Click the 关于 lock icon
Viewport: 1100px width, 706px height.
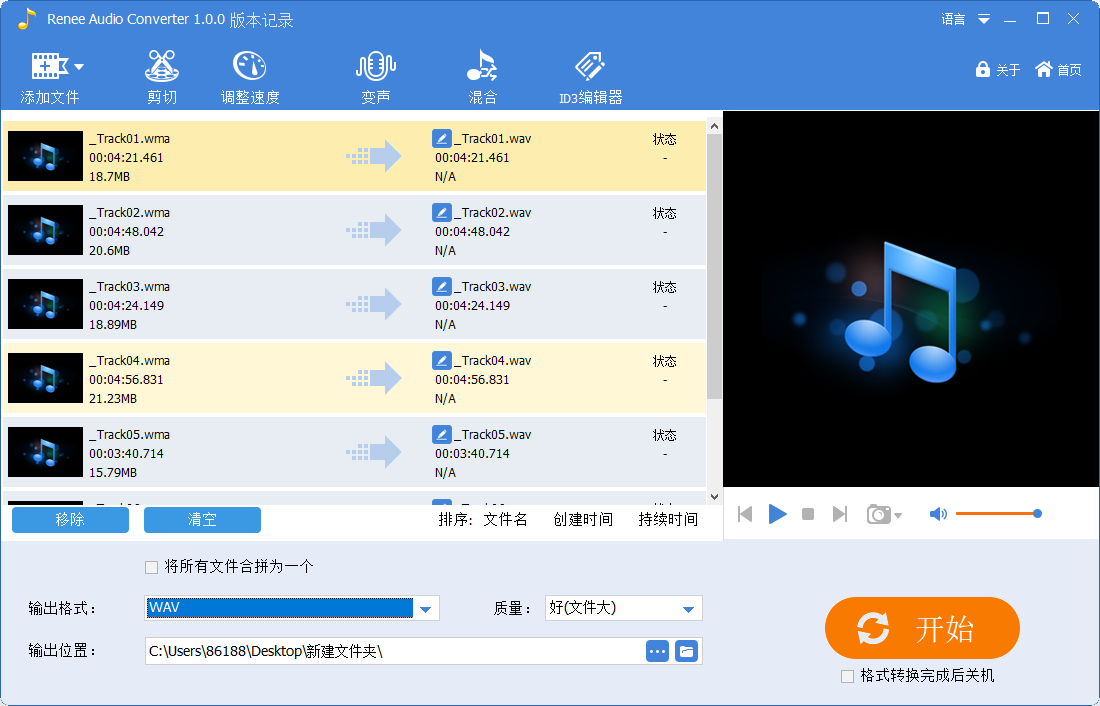[x=983, y=69]
